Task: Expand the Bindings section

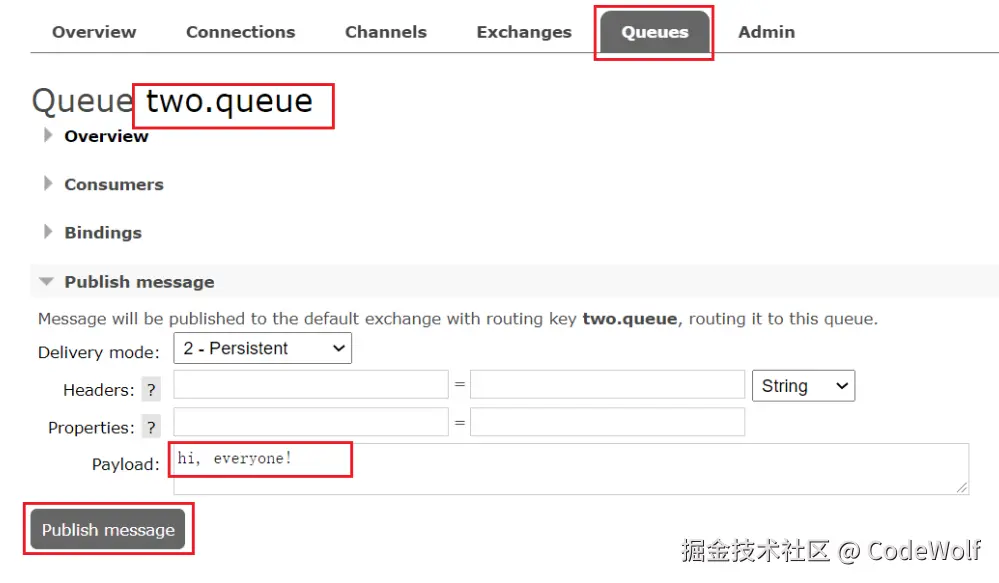Action: point(103,233)
